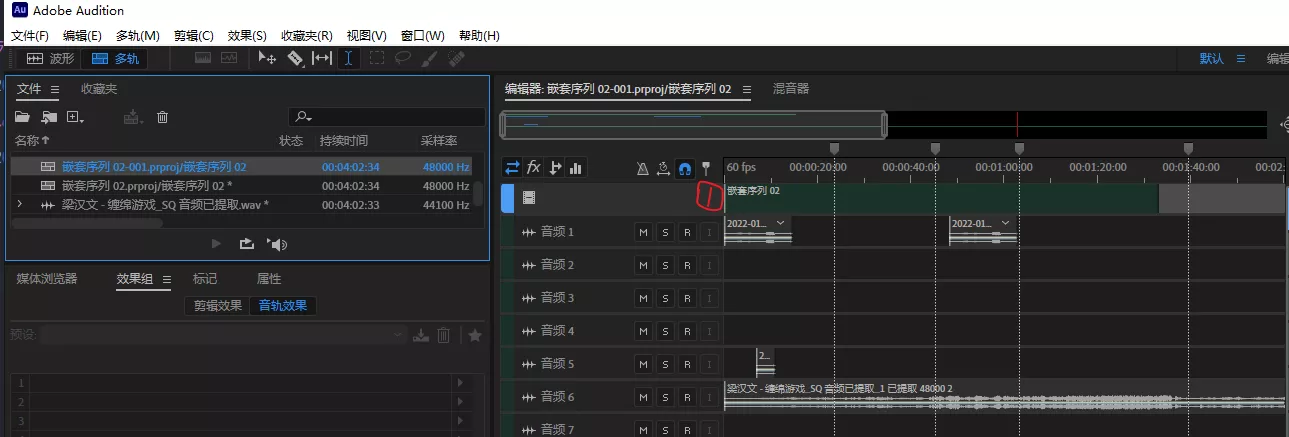Sort files by 采样率 column header
1289x437 pixels.
[439, 141]
